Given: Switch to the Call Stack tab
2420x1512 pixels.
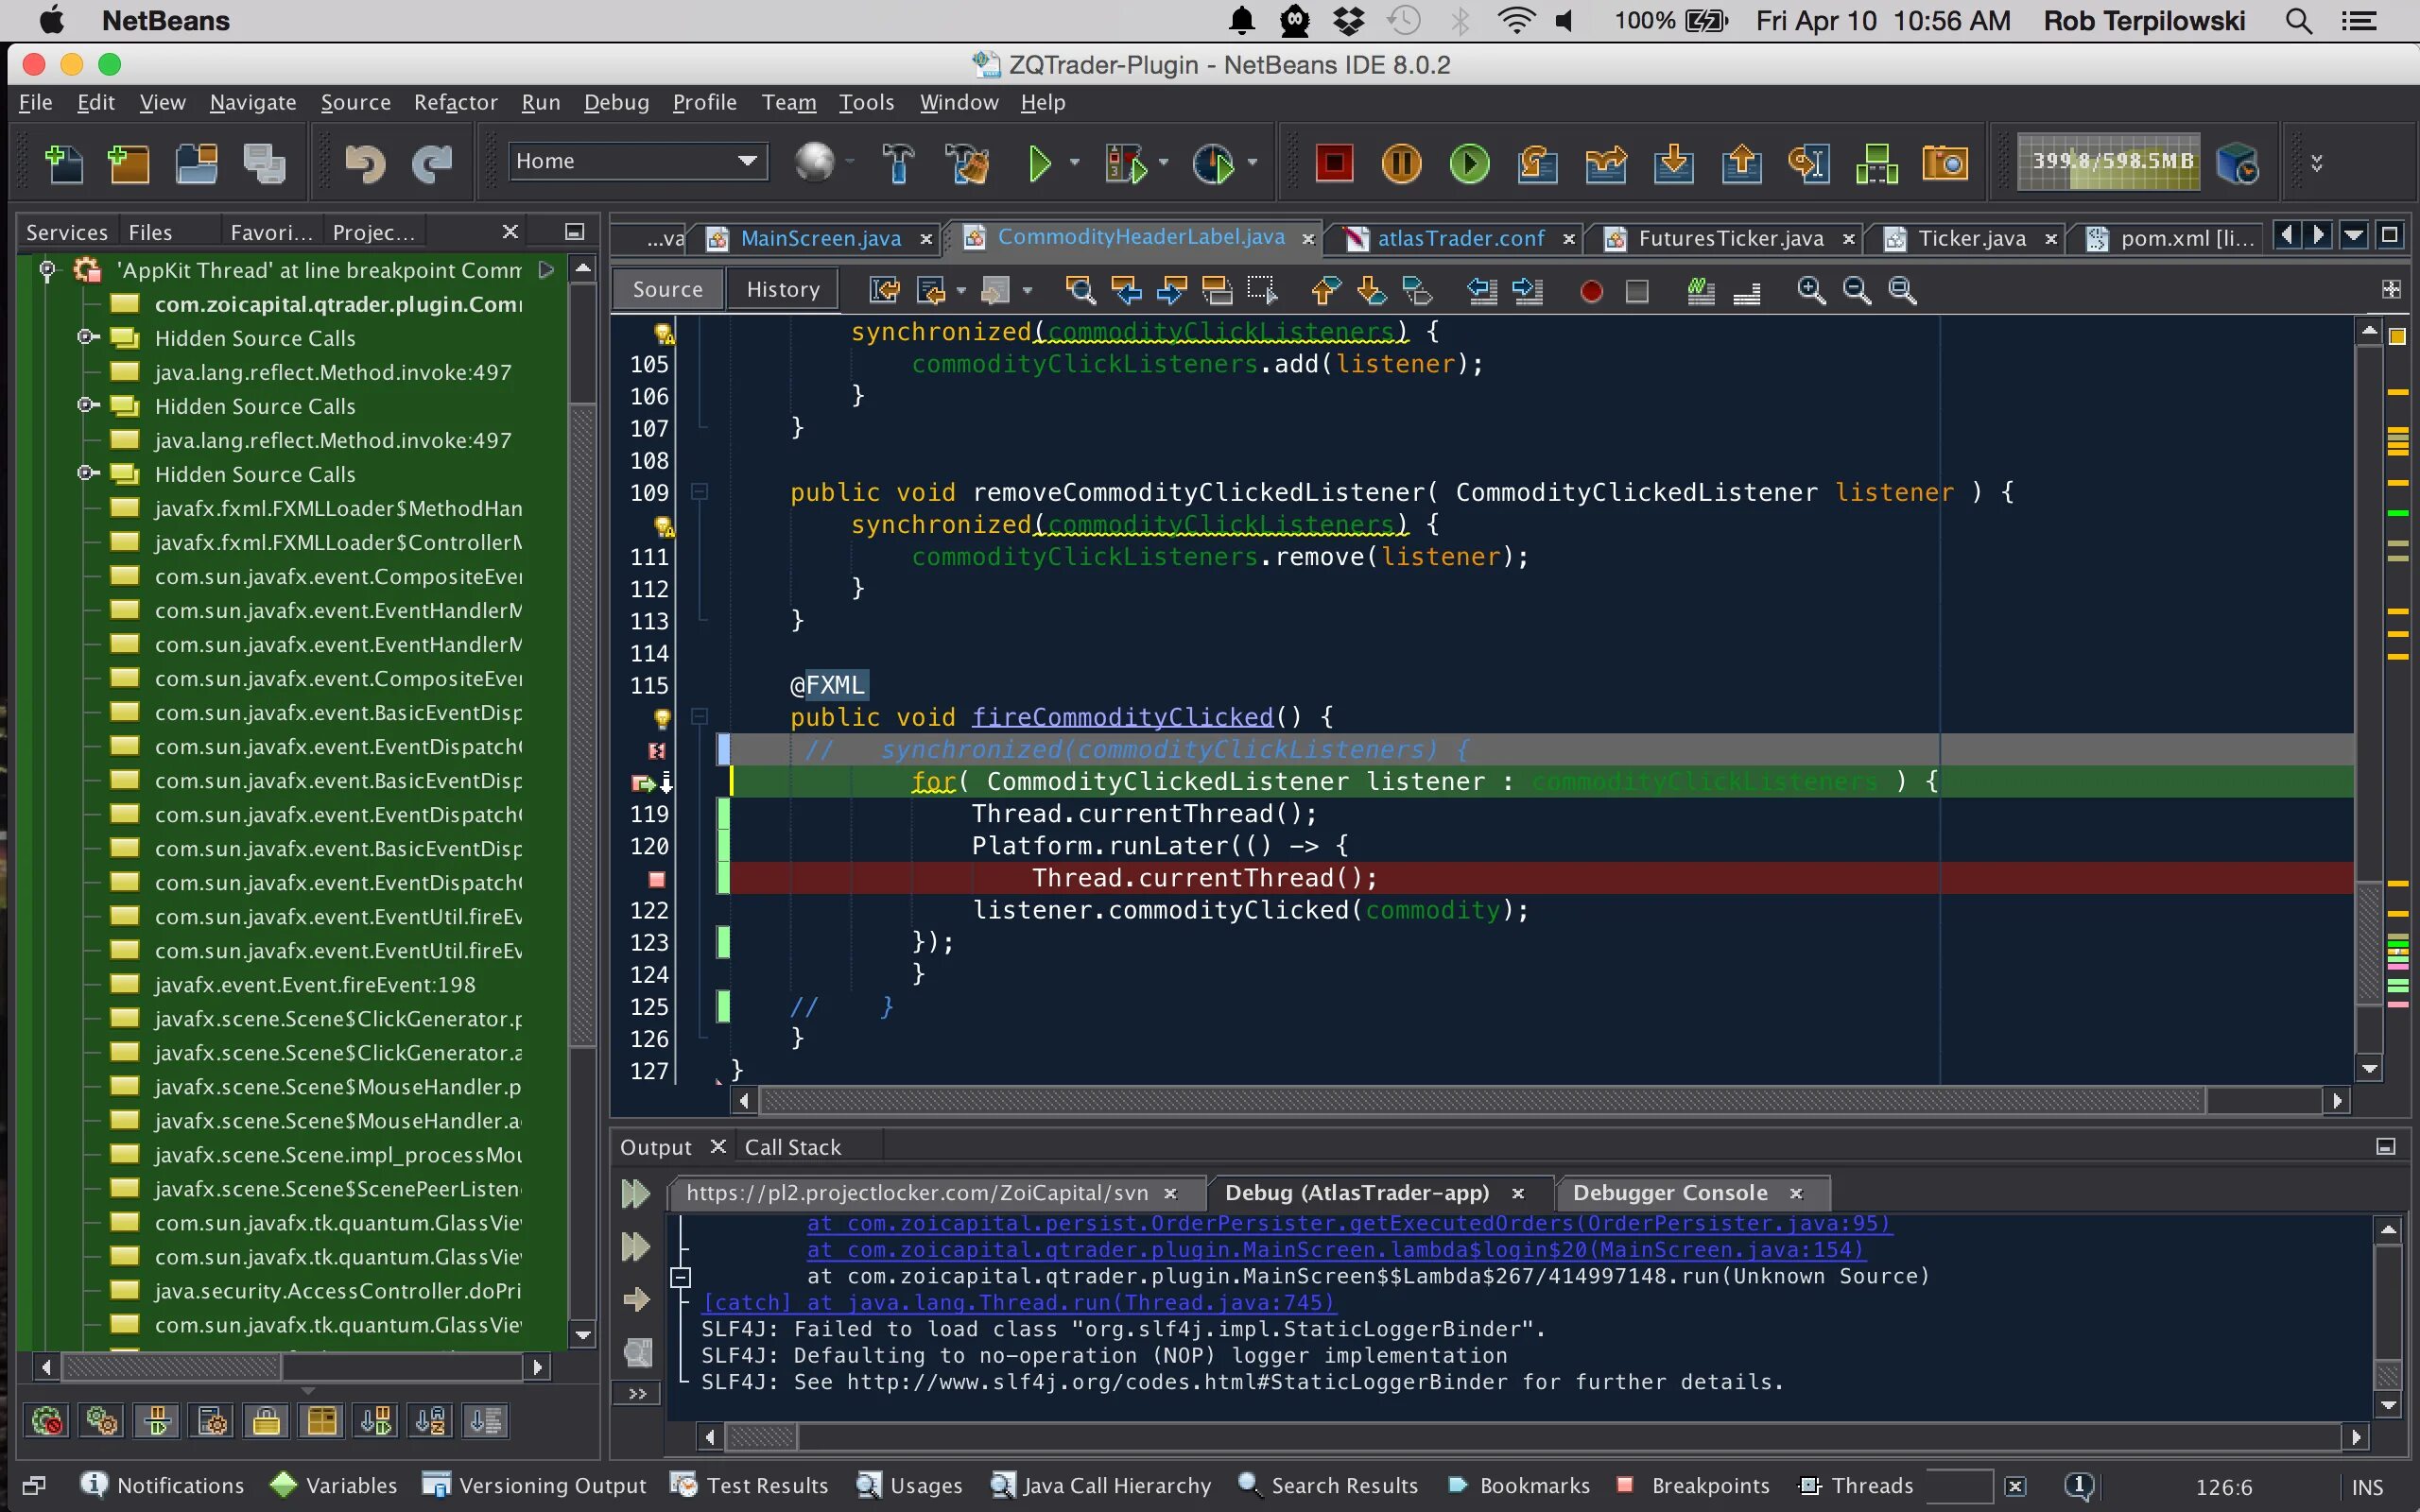Looking at the screenshot, I should (x=793, y=1146).
